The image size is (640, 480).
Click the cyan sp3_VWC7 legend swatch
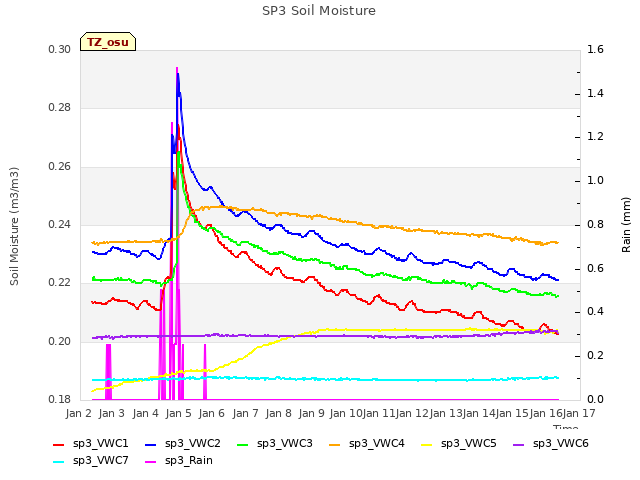(x=59, y=462)
